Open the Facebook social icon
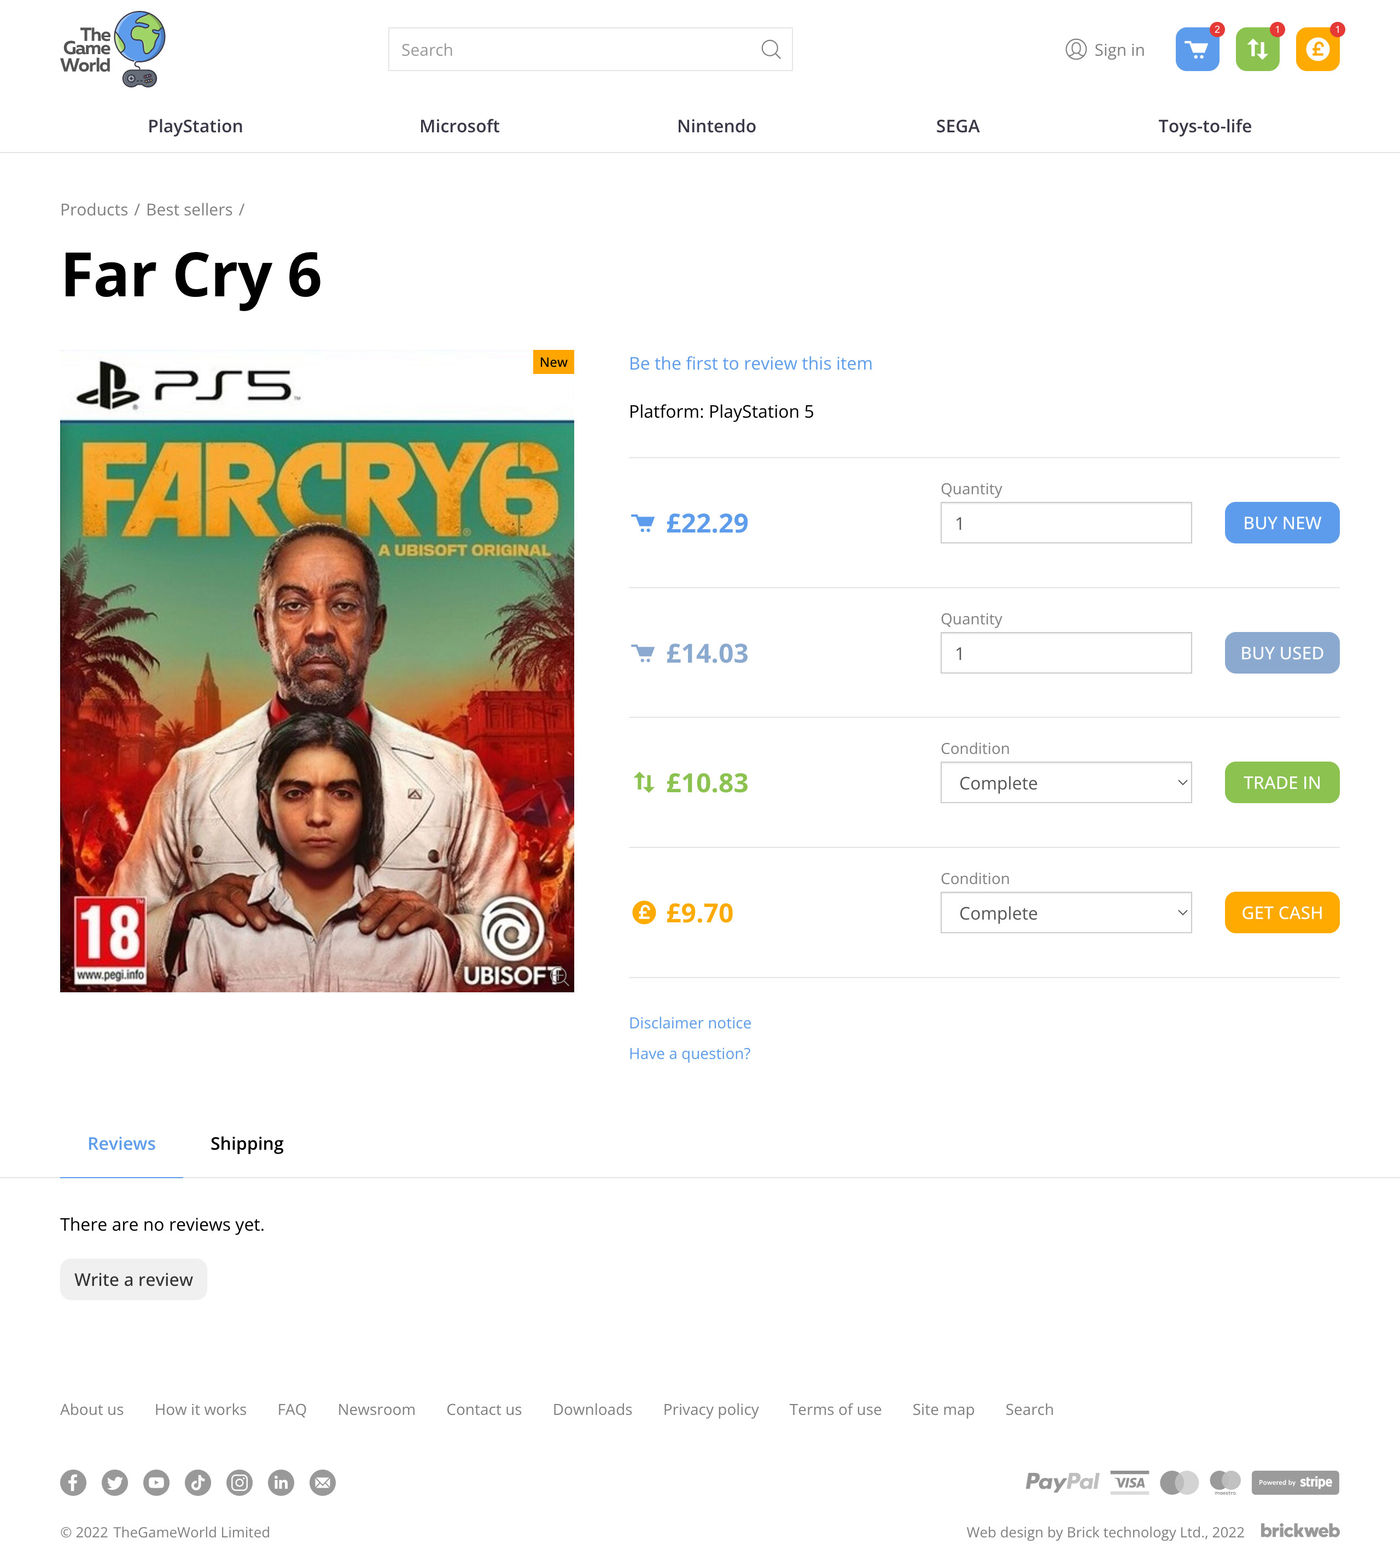 point(73,1482)
